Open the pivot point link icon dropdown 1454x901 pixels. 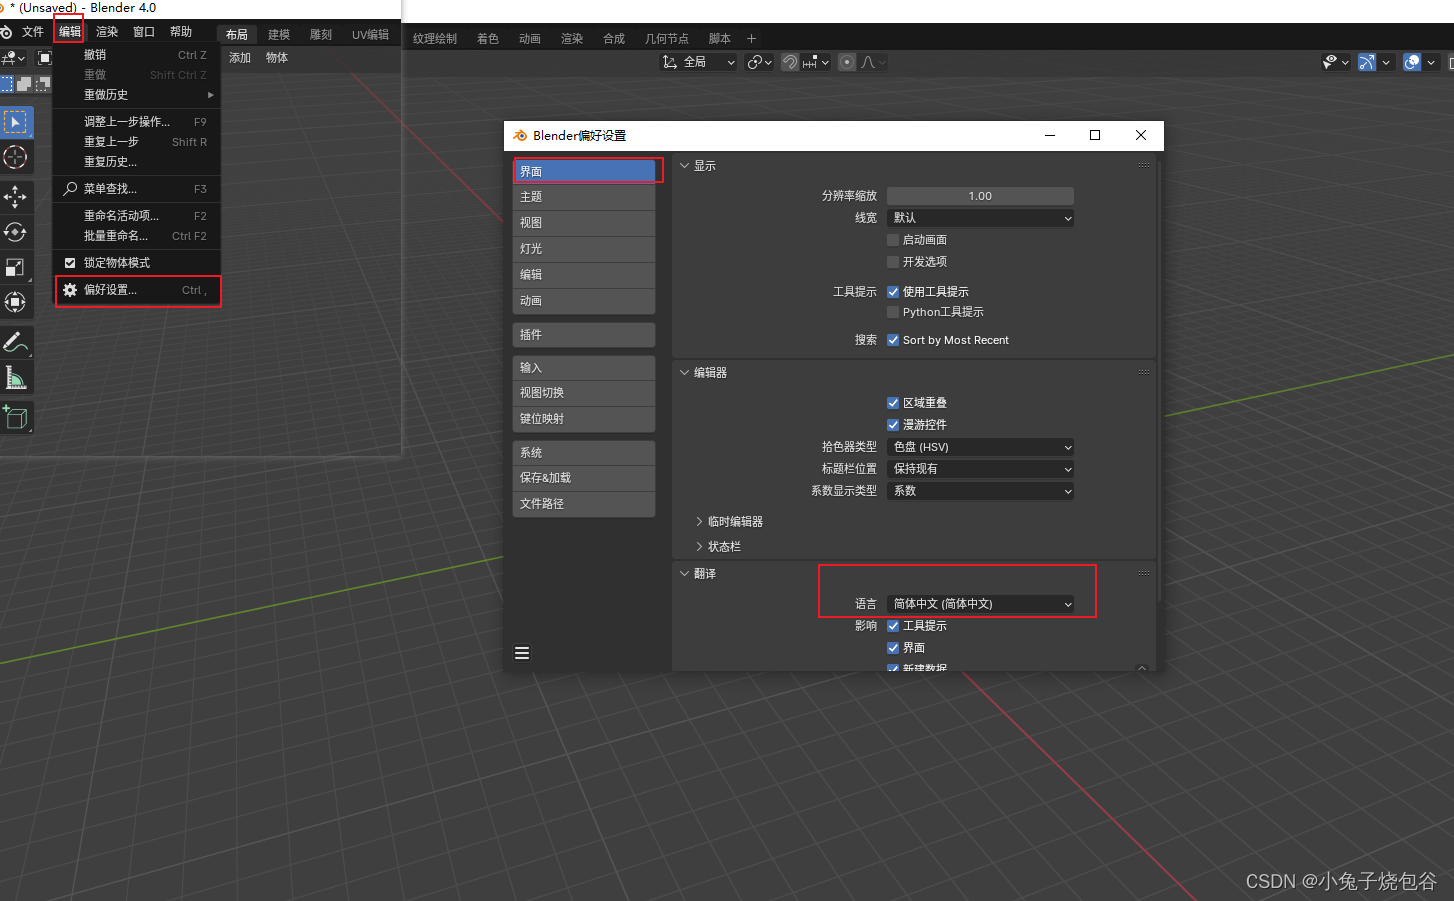759,62
